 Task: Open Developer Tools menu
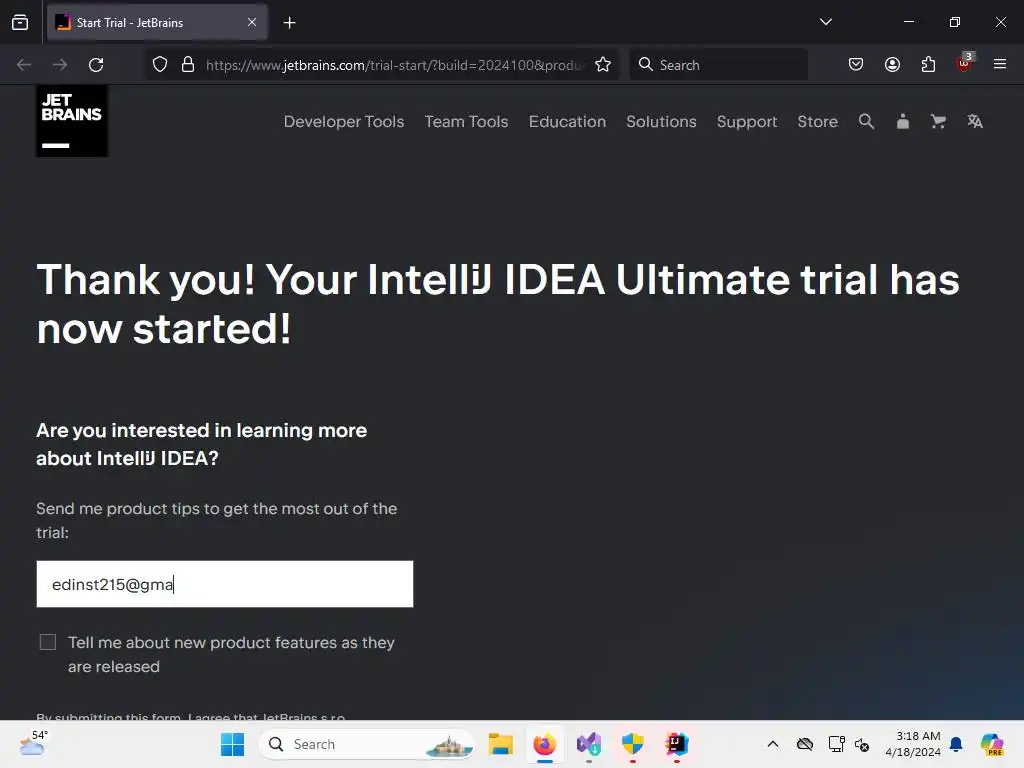coord(344,121)
